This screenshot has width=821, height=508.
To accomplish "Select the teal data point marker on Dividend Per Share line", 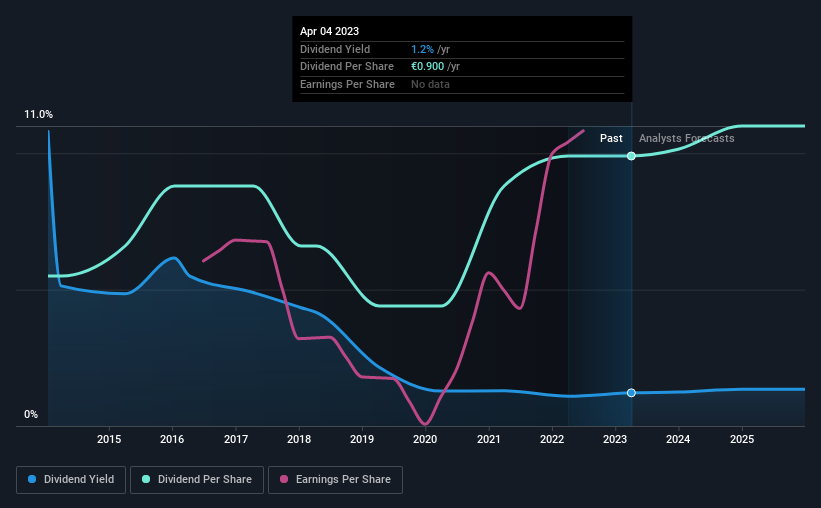I will click(x=631, y=156).
